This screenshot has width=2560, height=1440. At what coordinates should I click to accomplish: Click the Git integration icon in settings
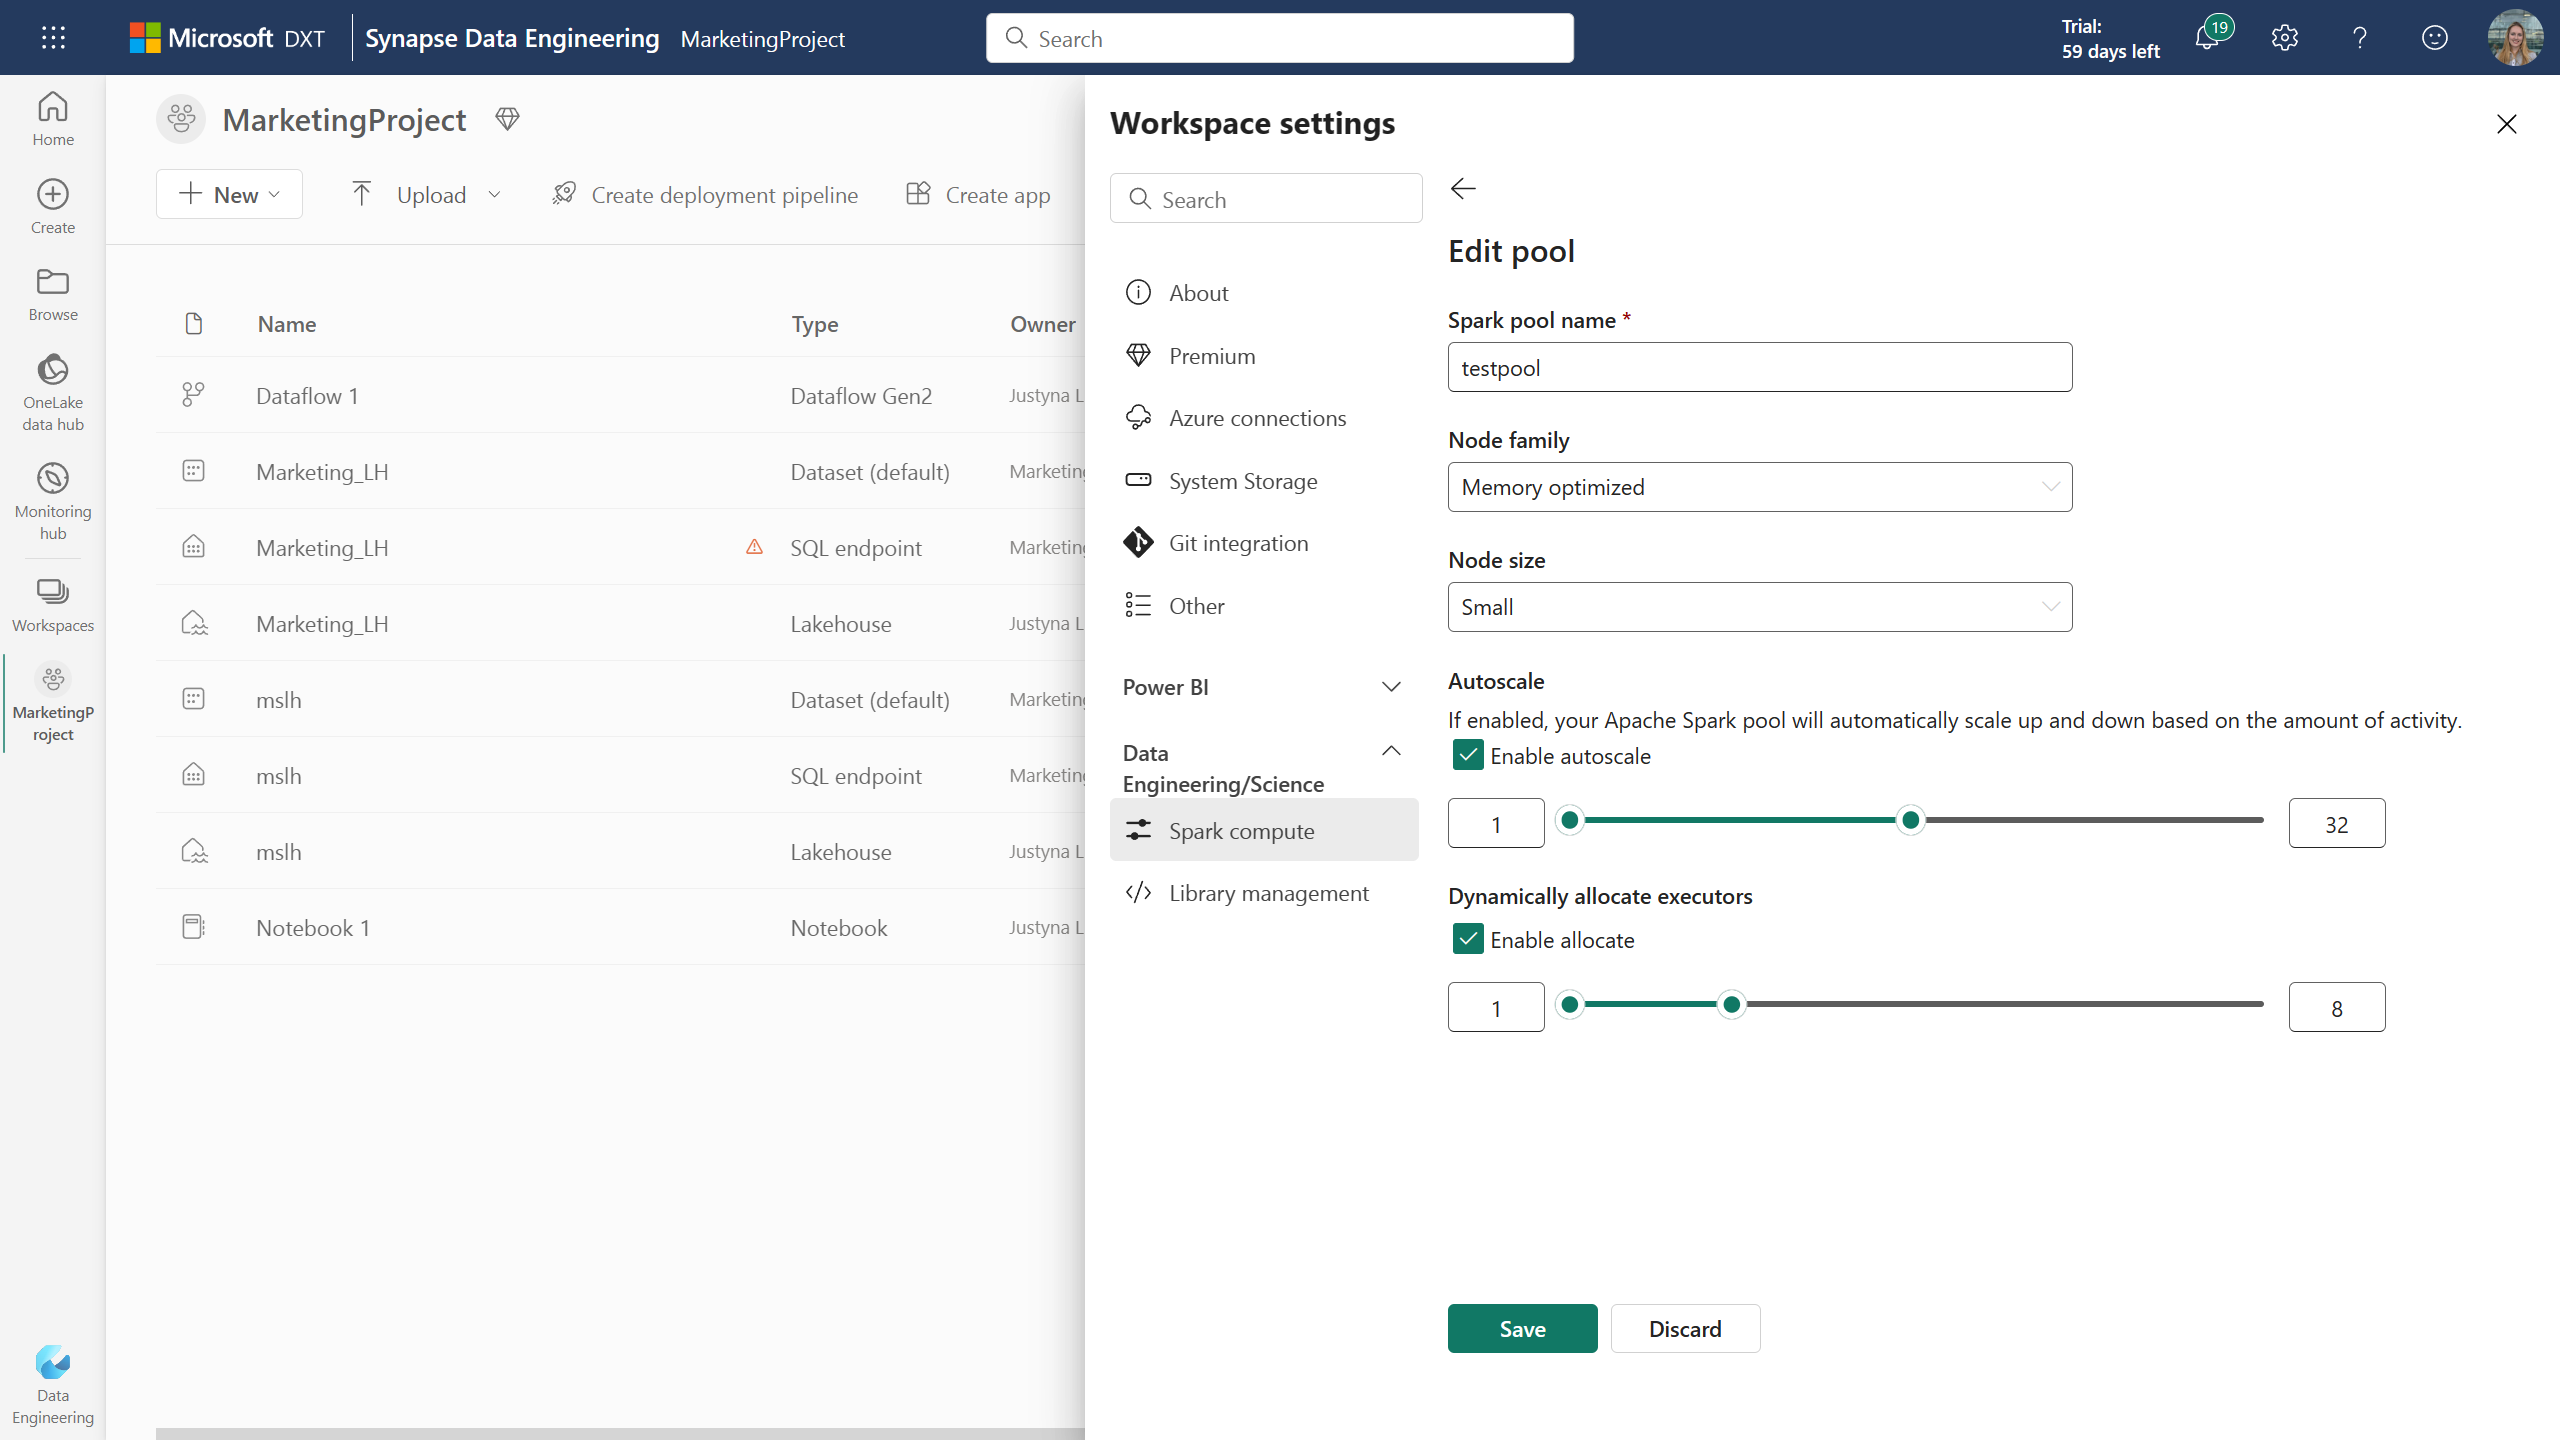pyautogui.click(x=1139, y=542)
